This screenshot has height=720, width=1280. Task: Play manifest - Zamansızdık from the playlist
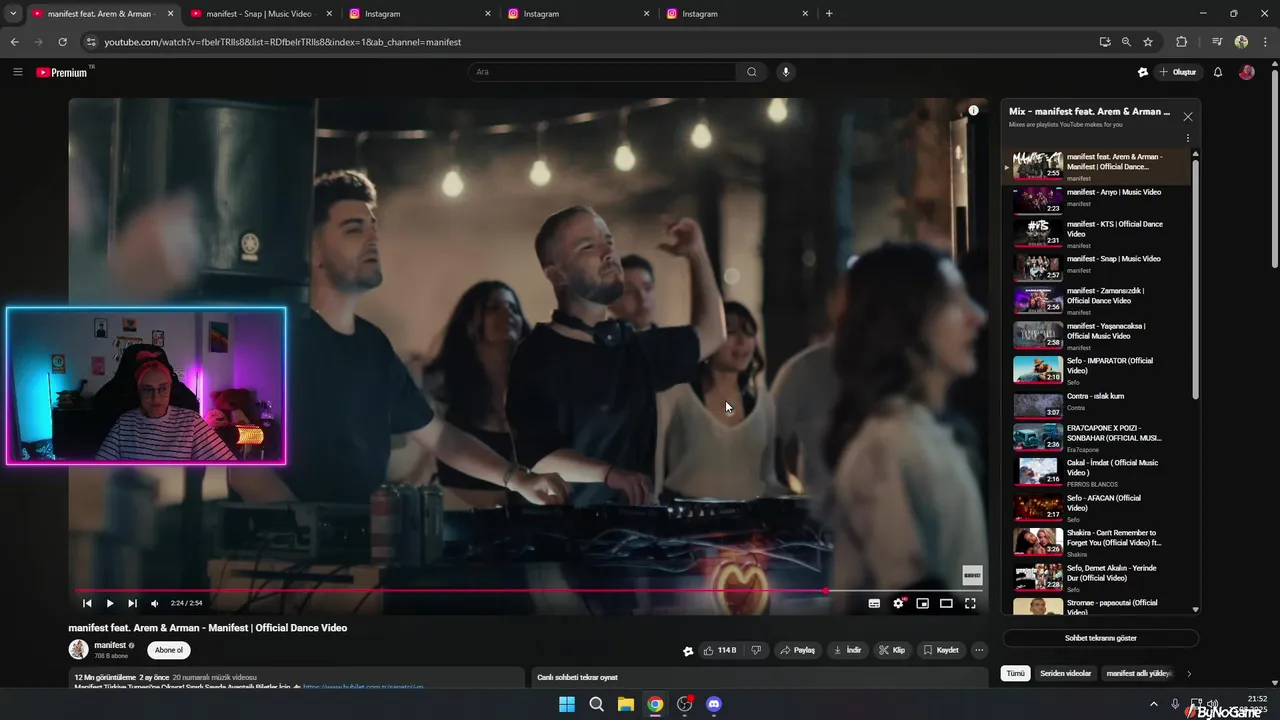tap(1097, 301)
